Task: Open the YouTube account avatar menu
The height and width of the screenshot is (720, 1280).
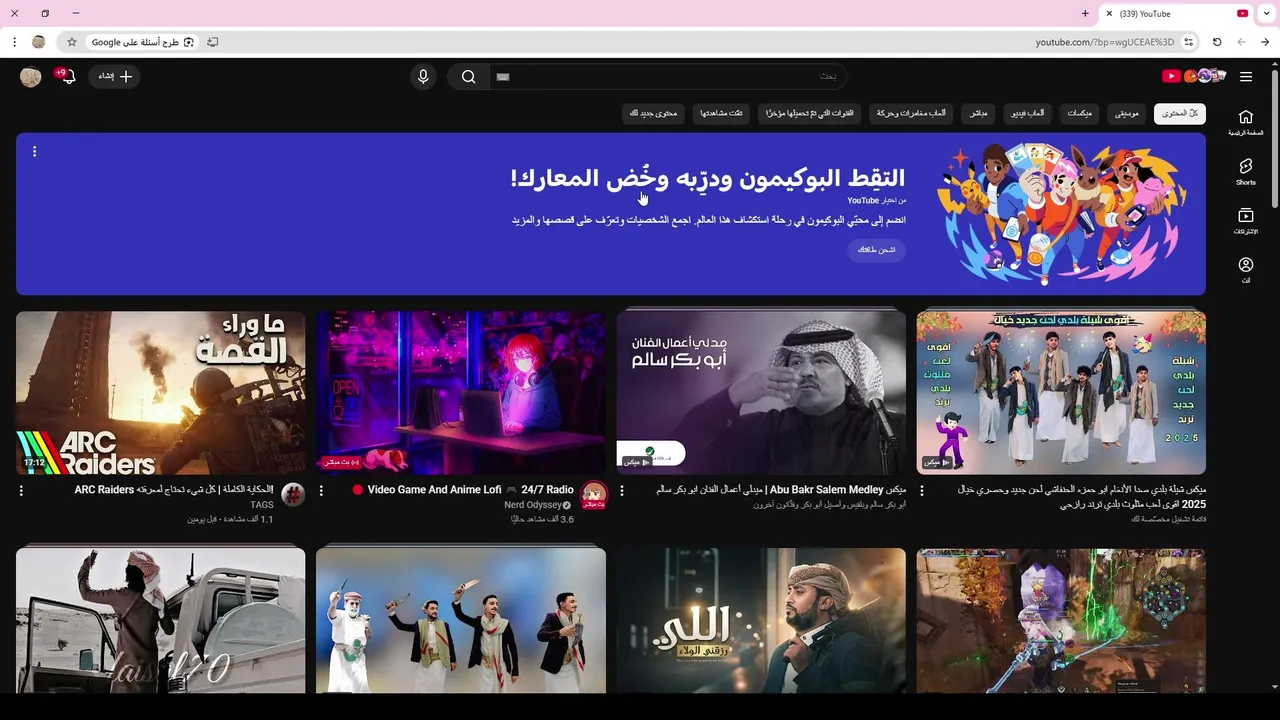Action: tap(31, 77)
